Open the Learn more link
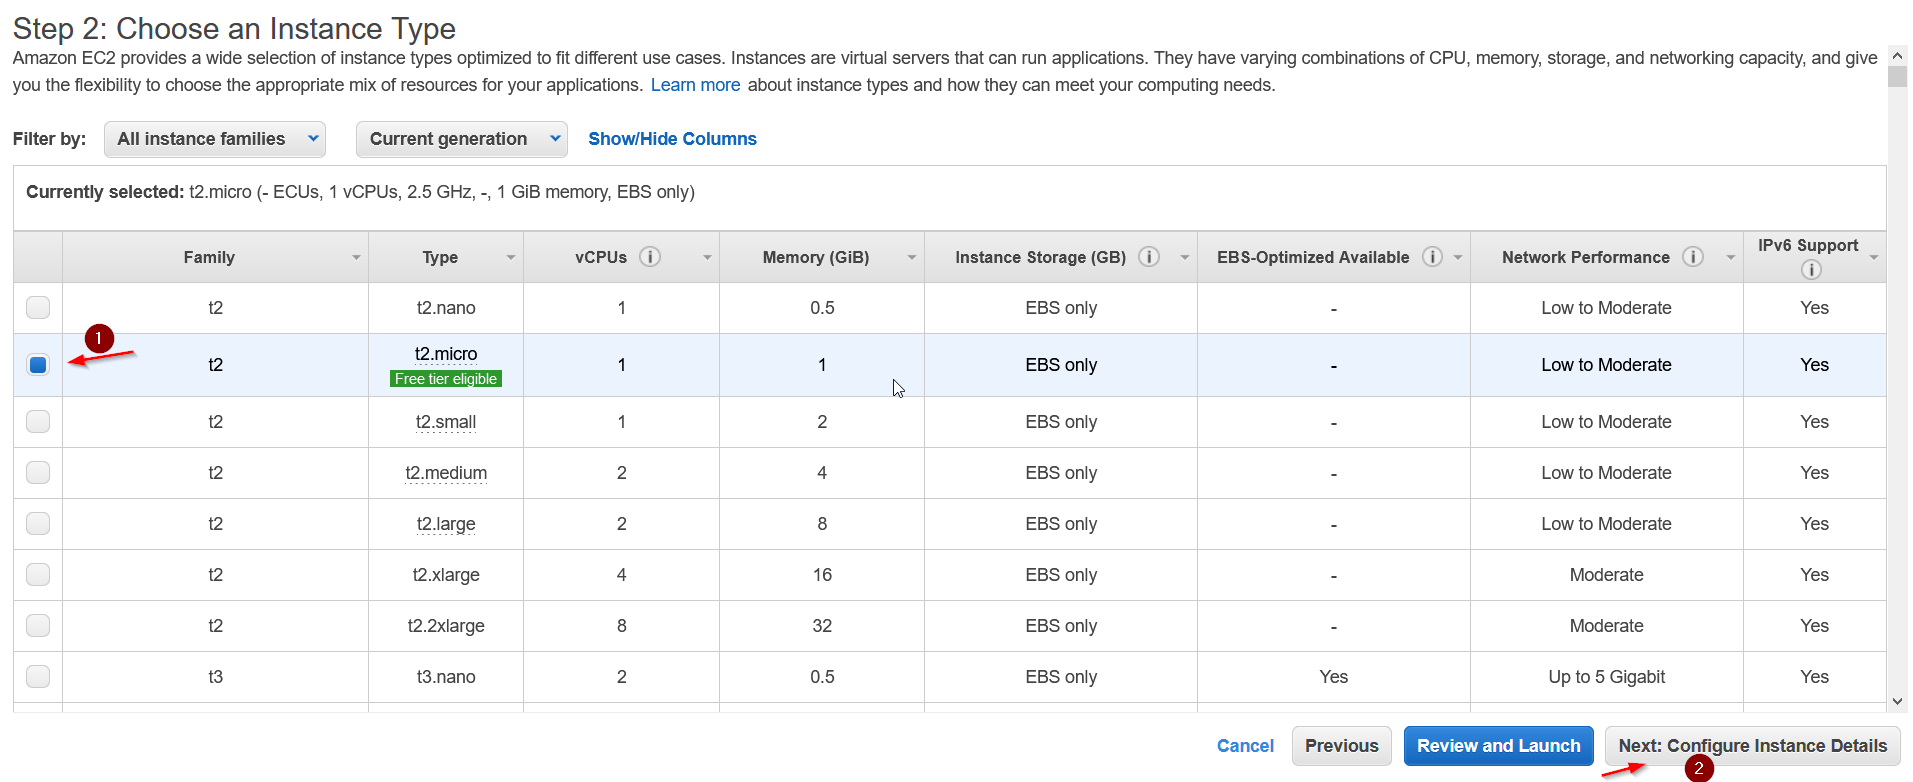Viewport: 1913px width, 782px height. coord(695,85)
